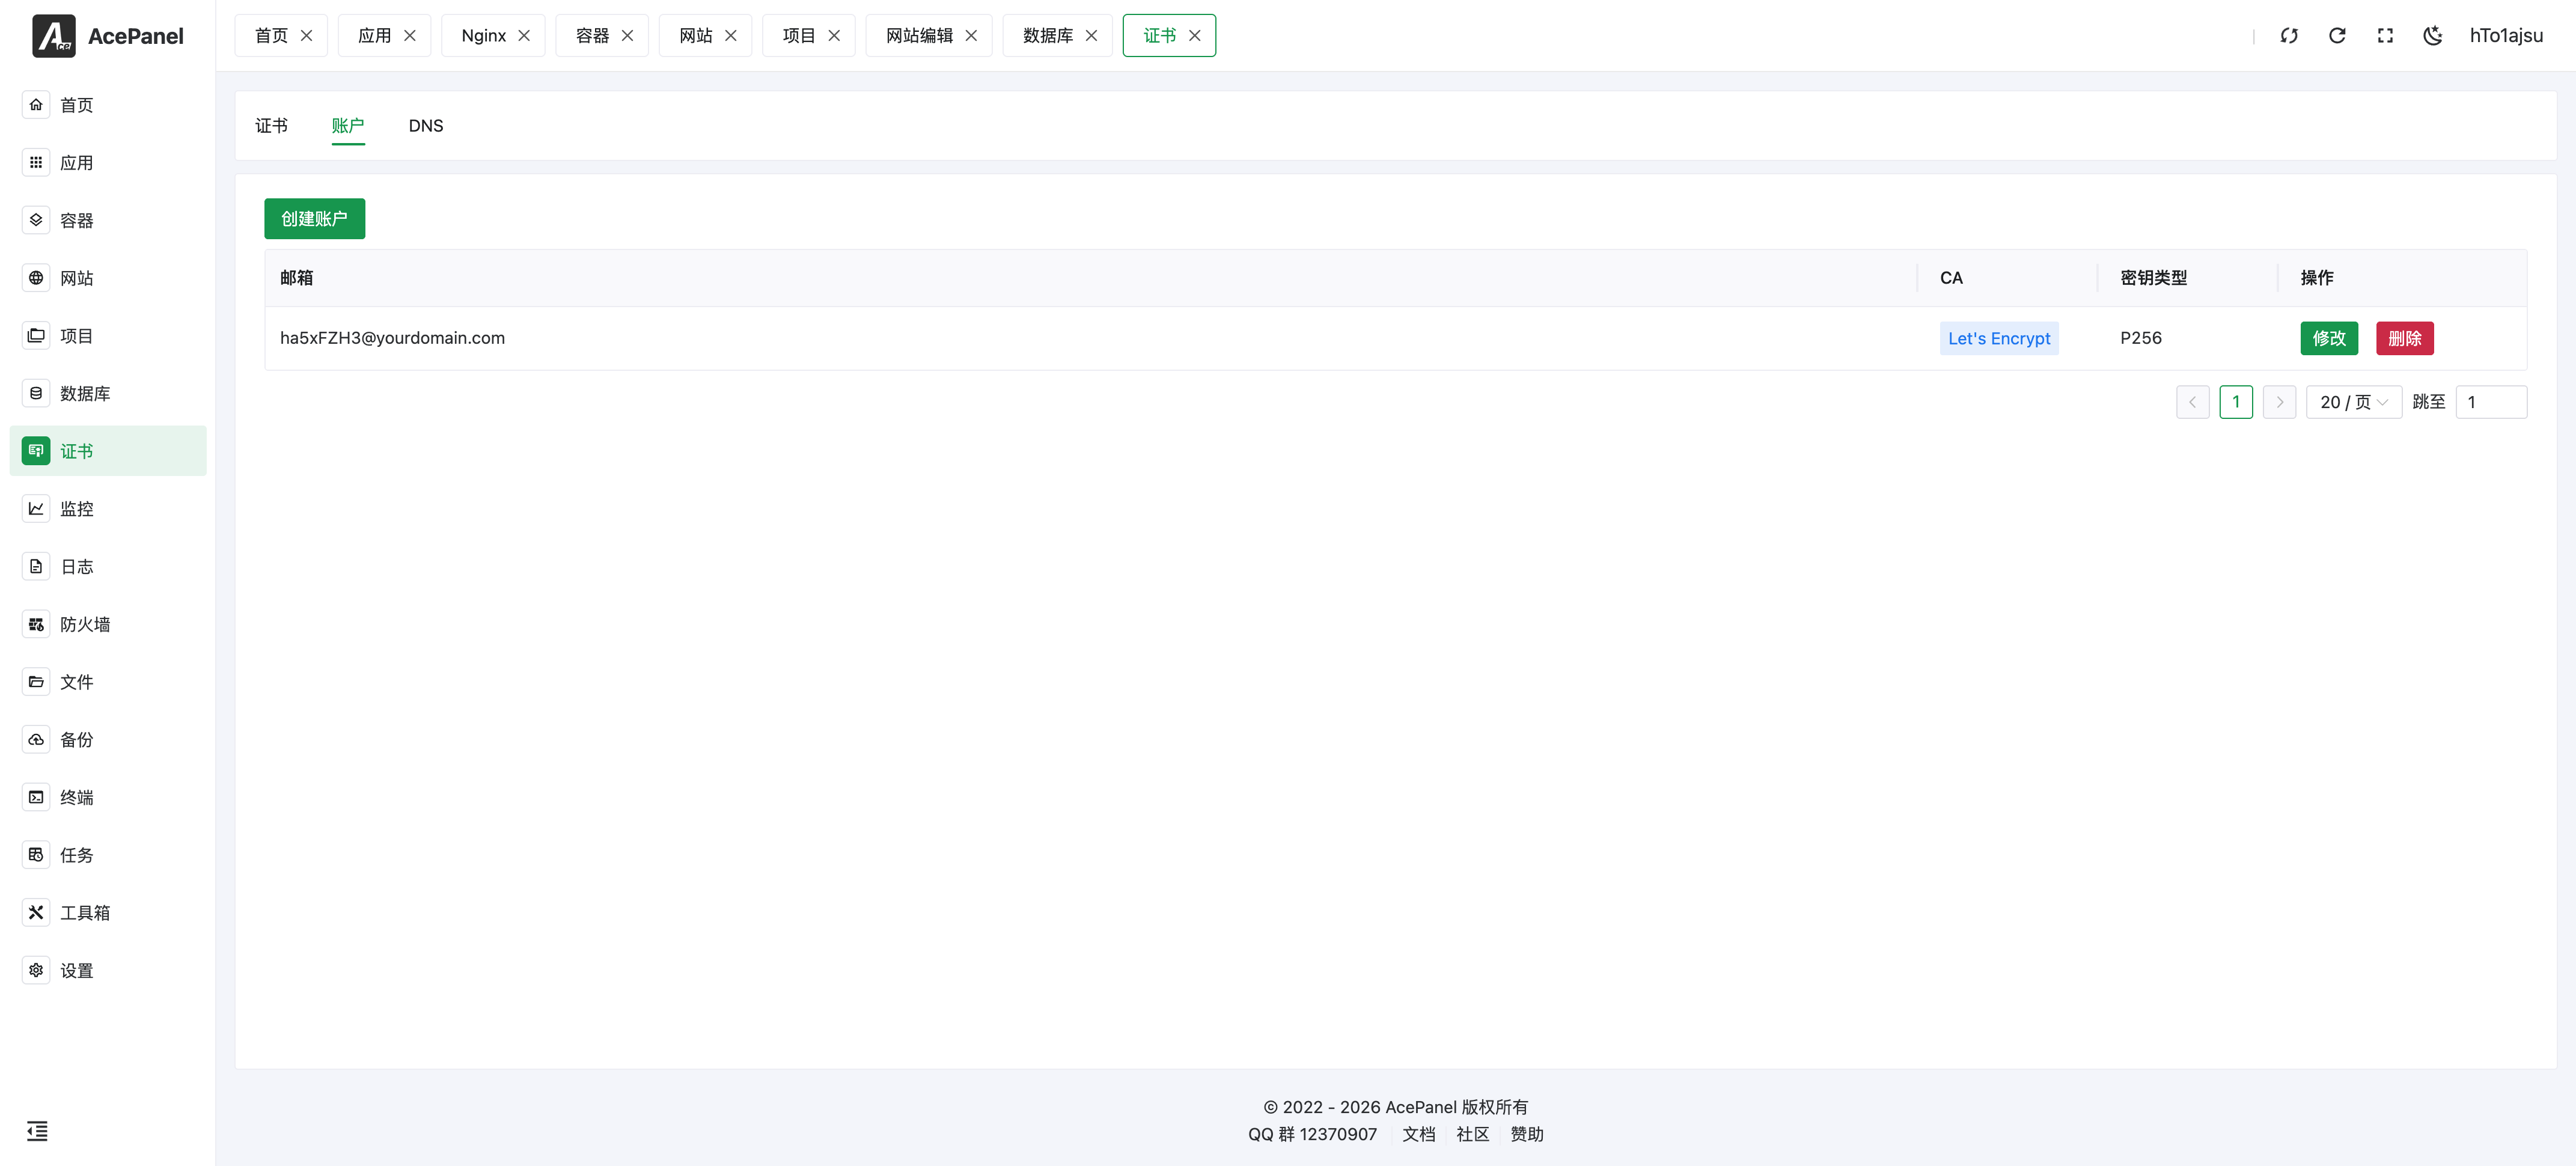Collapse the sidebar menu

coord(37,1131)
